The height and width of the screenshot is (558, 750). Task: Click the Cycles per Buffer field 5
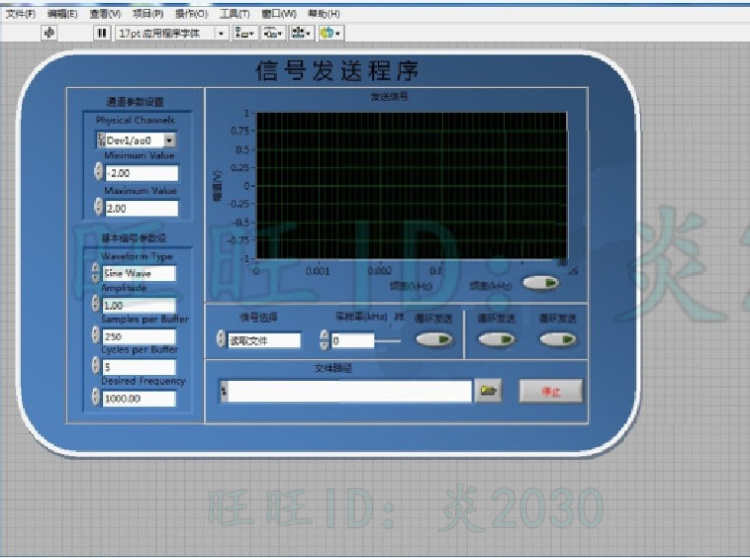coord(139,367)
